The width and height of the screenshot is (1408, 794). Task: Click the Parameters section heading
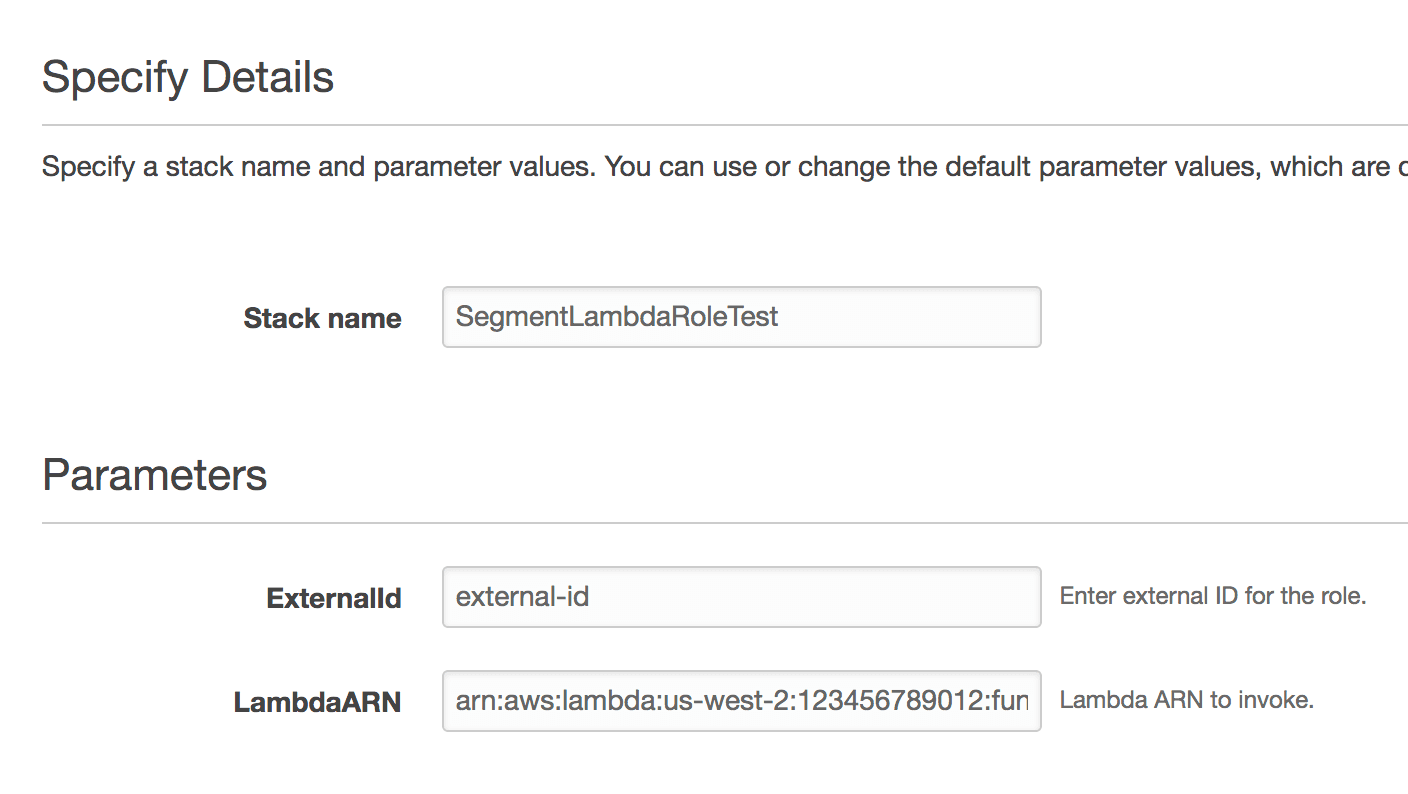point(154,474)
